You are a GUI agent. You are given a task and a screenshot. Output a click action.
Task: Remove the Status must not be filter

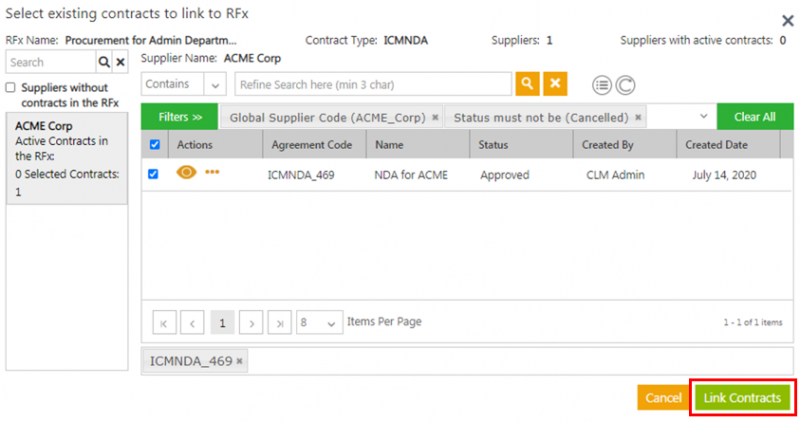638,117
